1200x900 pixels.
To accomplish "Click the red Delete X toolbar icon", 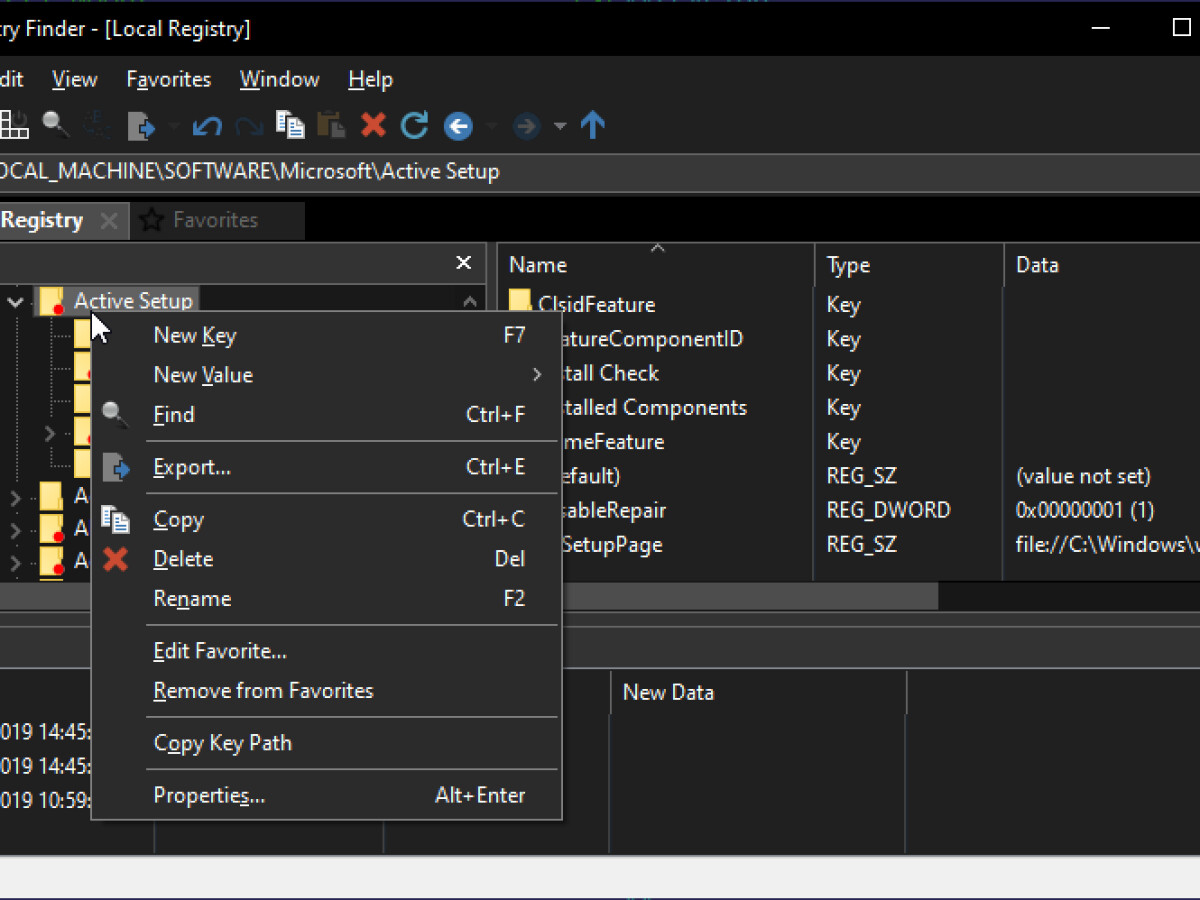I will (372, 125).
